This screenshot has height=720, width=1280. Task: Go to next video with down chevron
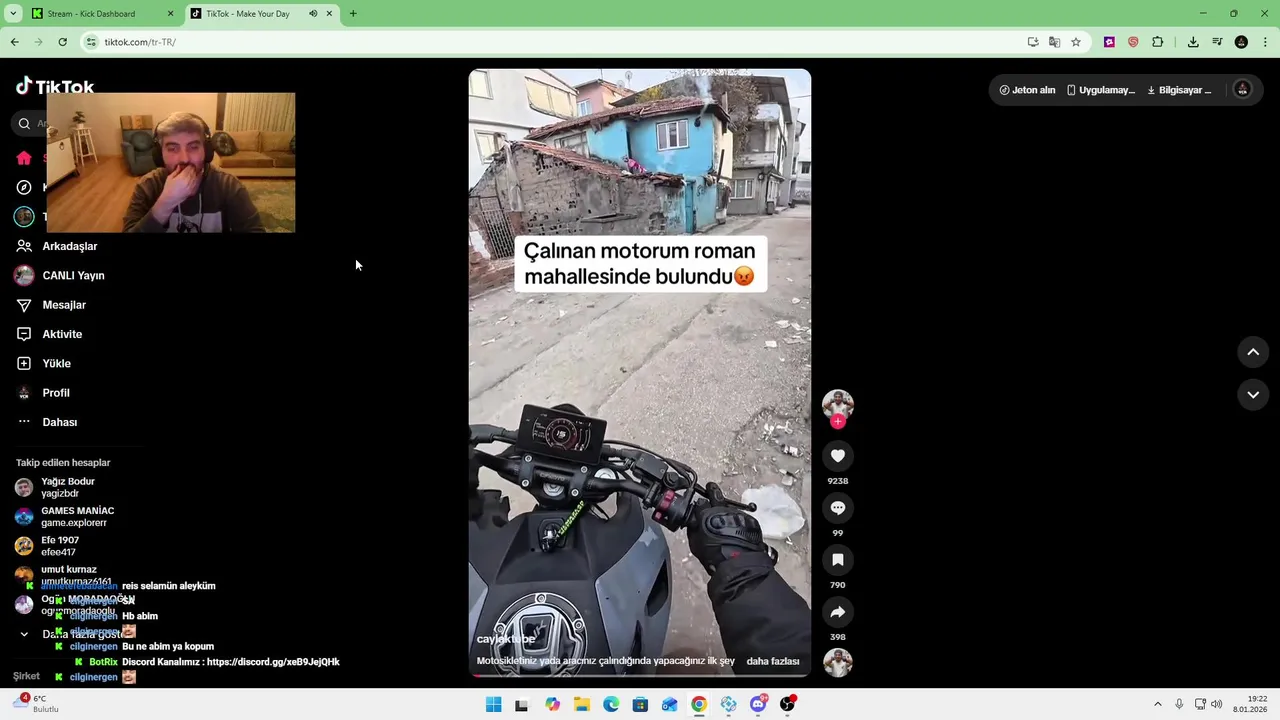tap(1253, 395)
